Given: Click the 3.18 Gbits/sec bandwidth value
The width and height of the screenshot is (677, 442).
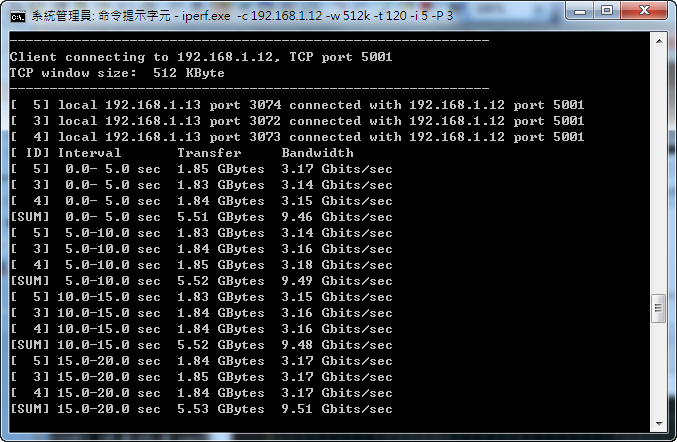Looking at the screenshot, I should (x=337, y=265).
